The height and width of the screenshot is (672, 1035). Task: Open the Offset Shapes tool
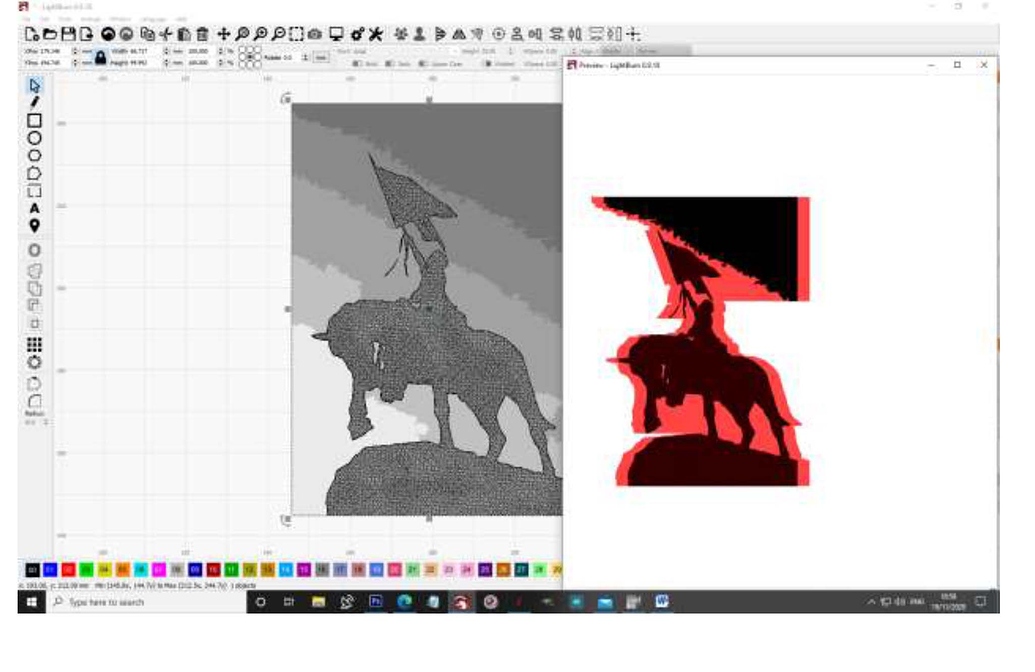click(x=33, y=252)
